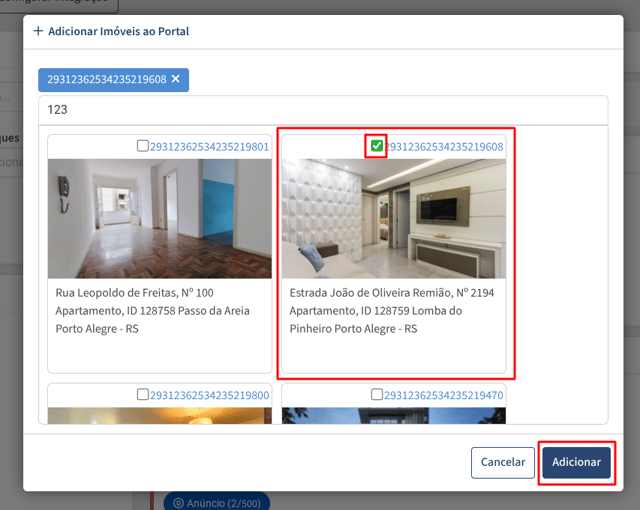Check the box for property 29312362534235219801
Screen dimensions: 640x510
[142, 146]
